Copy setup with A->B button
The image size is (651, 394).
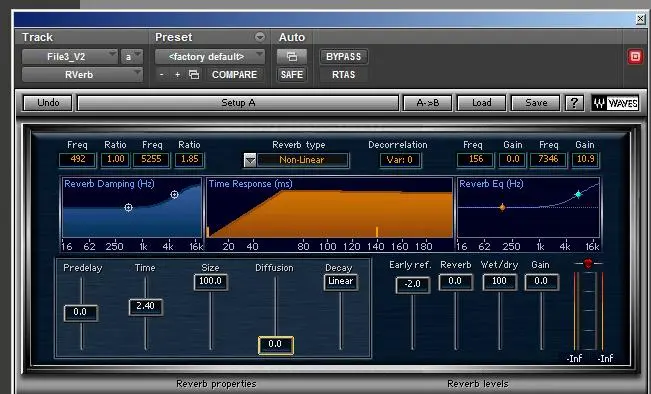[427, 103]
